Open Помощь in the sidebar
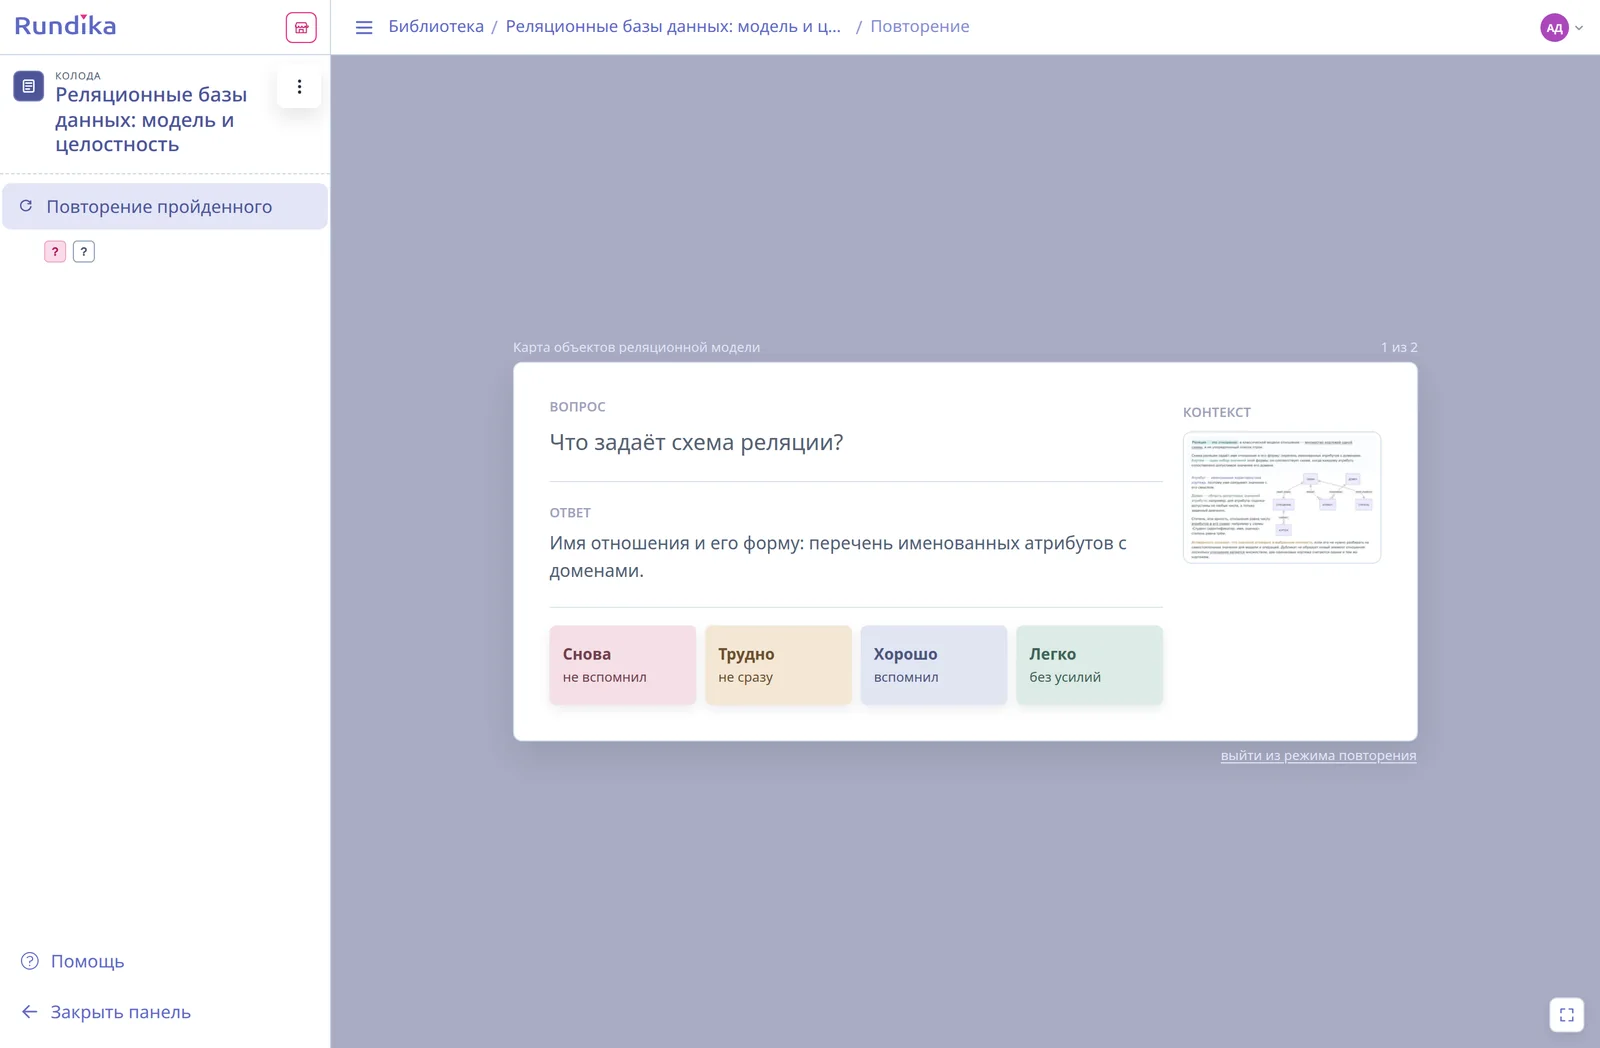This screenshot has height=1048, width=1600. point(88,961)
